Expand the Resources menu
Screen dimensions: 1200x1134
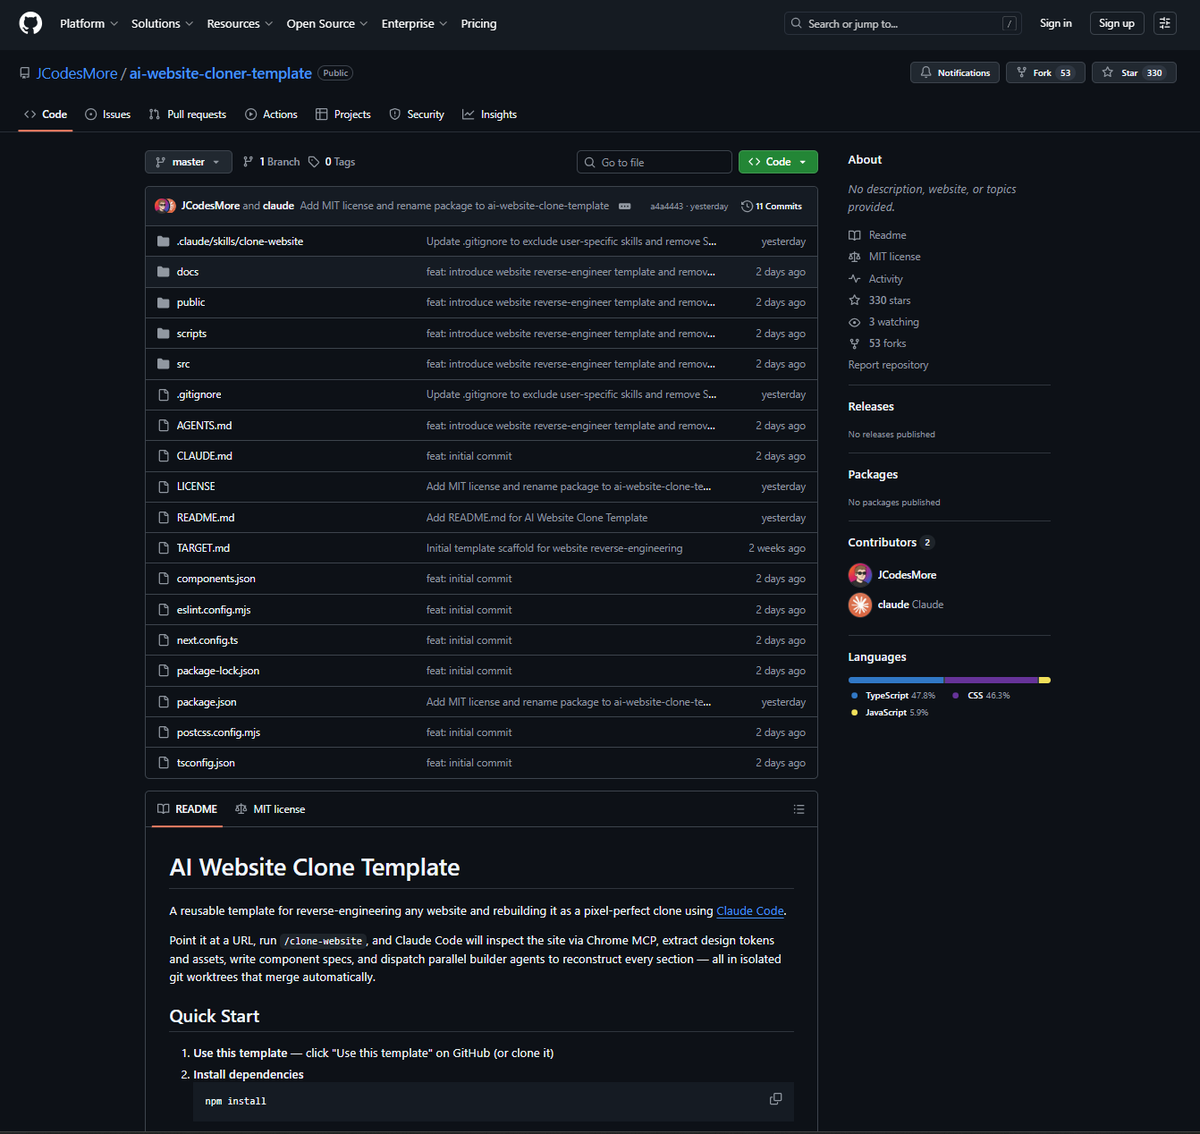[240, 23]
